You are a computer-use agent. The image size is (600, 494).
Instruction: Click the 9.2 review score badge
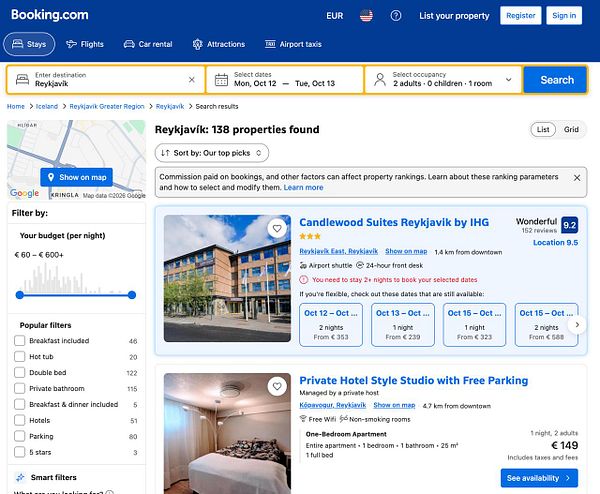569,225
